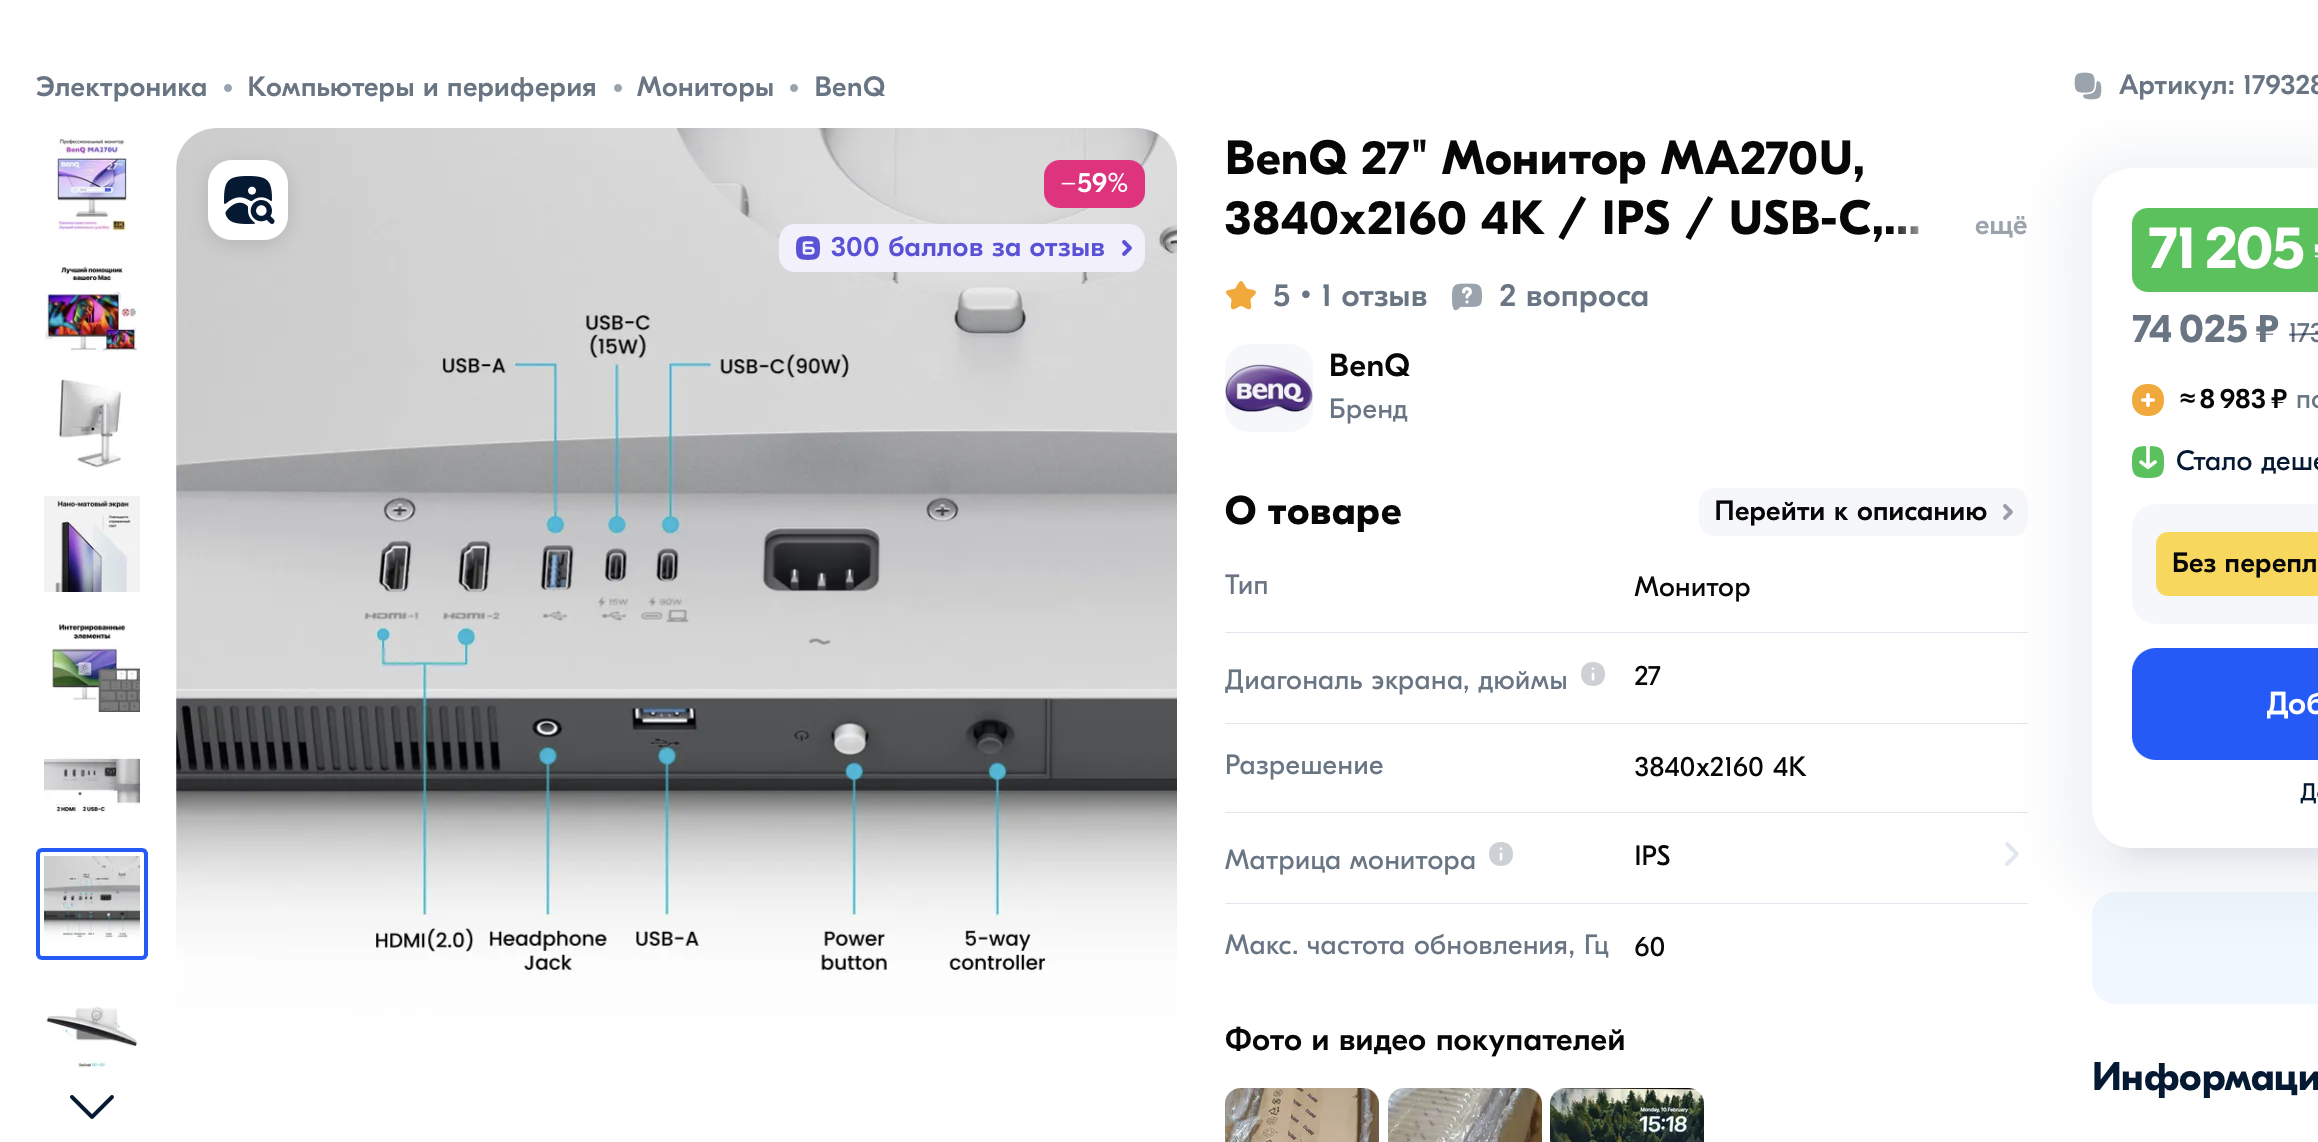Screen dimensions: 2318x1142
Task: Select the '2 HDMI 2 USB-C' thumbnail
Action: [92, 786]
